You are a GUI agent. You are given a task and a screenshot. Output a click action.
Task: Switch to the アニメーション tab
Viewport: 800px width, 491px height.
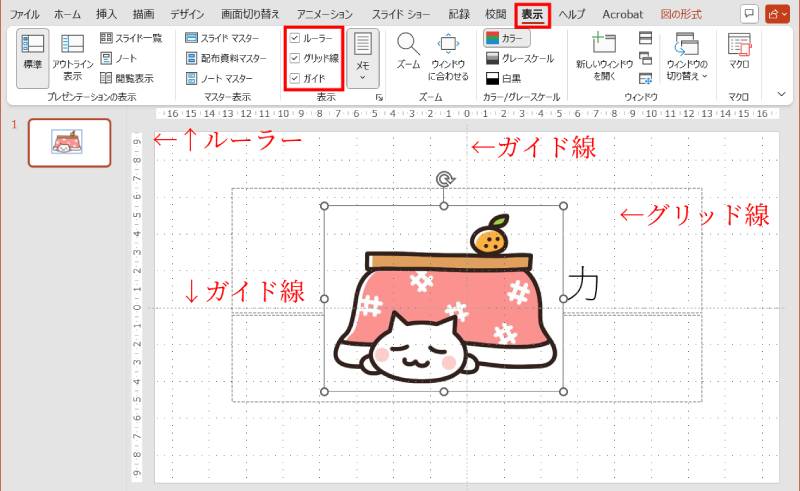coord(324,14)
